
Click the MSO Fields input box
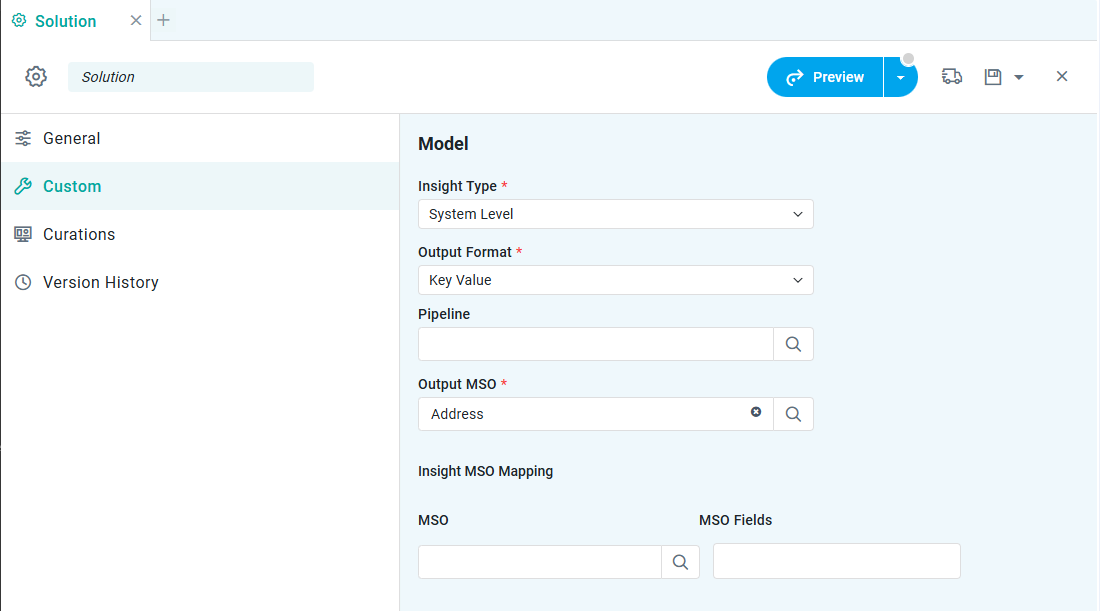click(836, 561)
